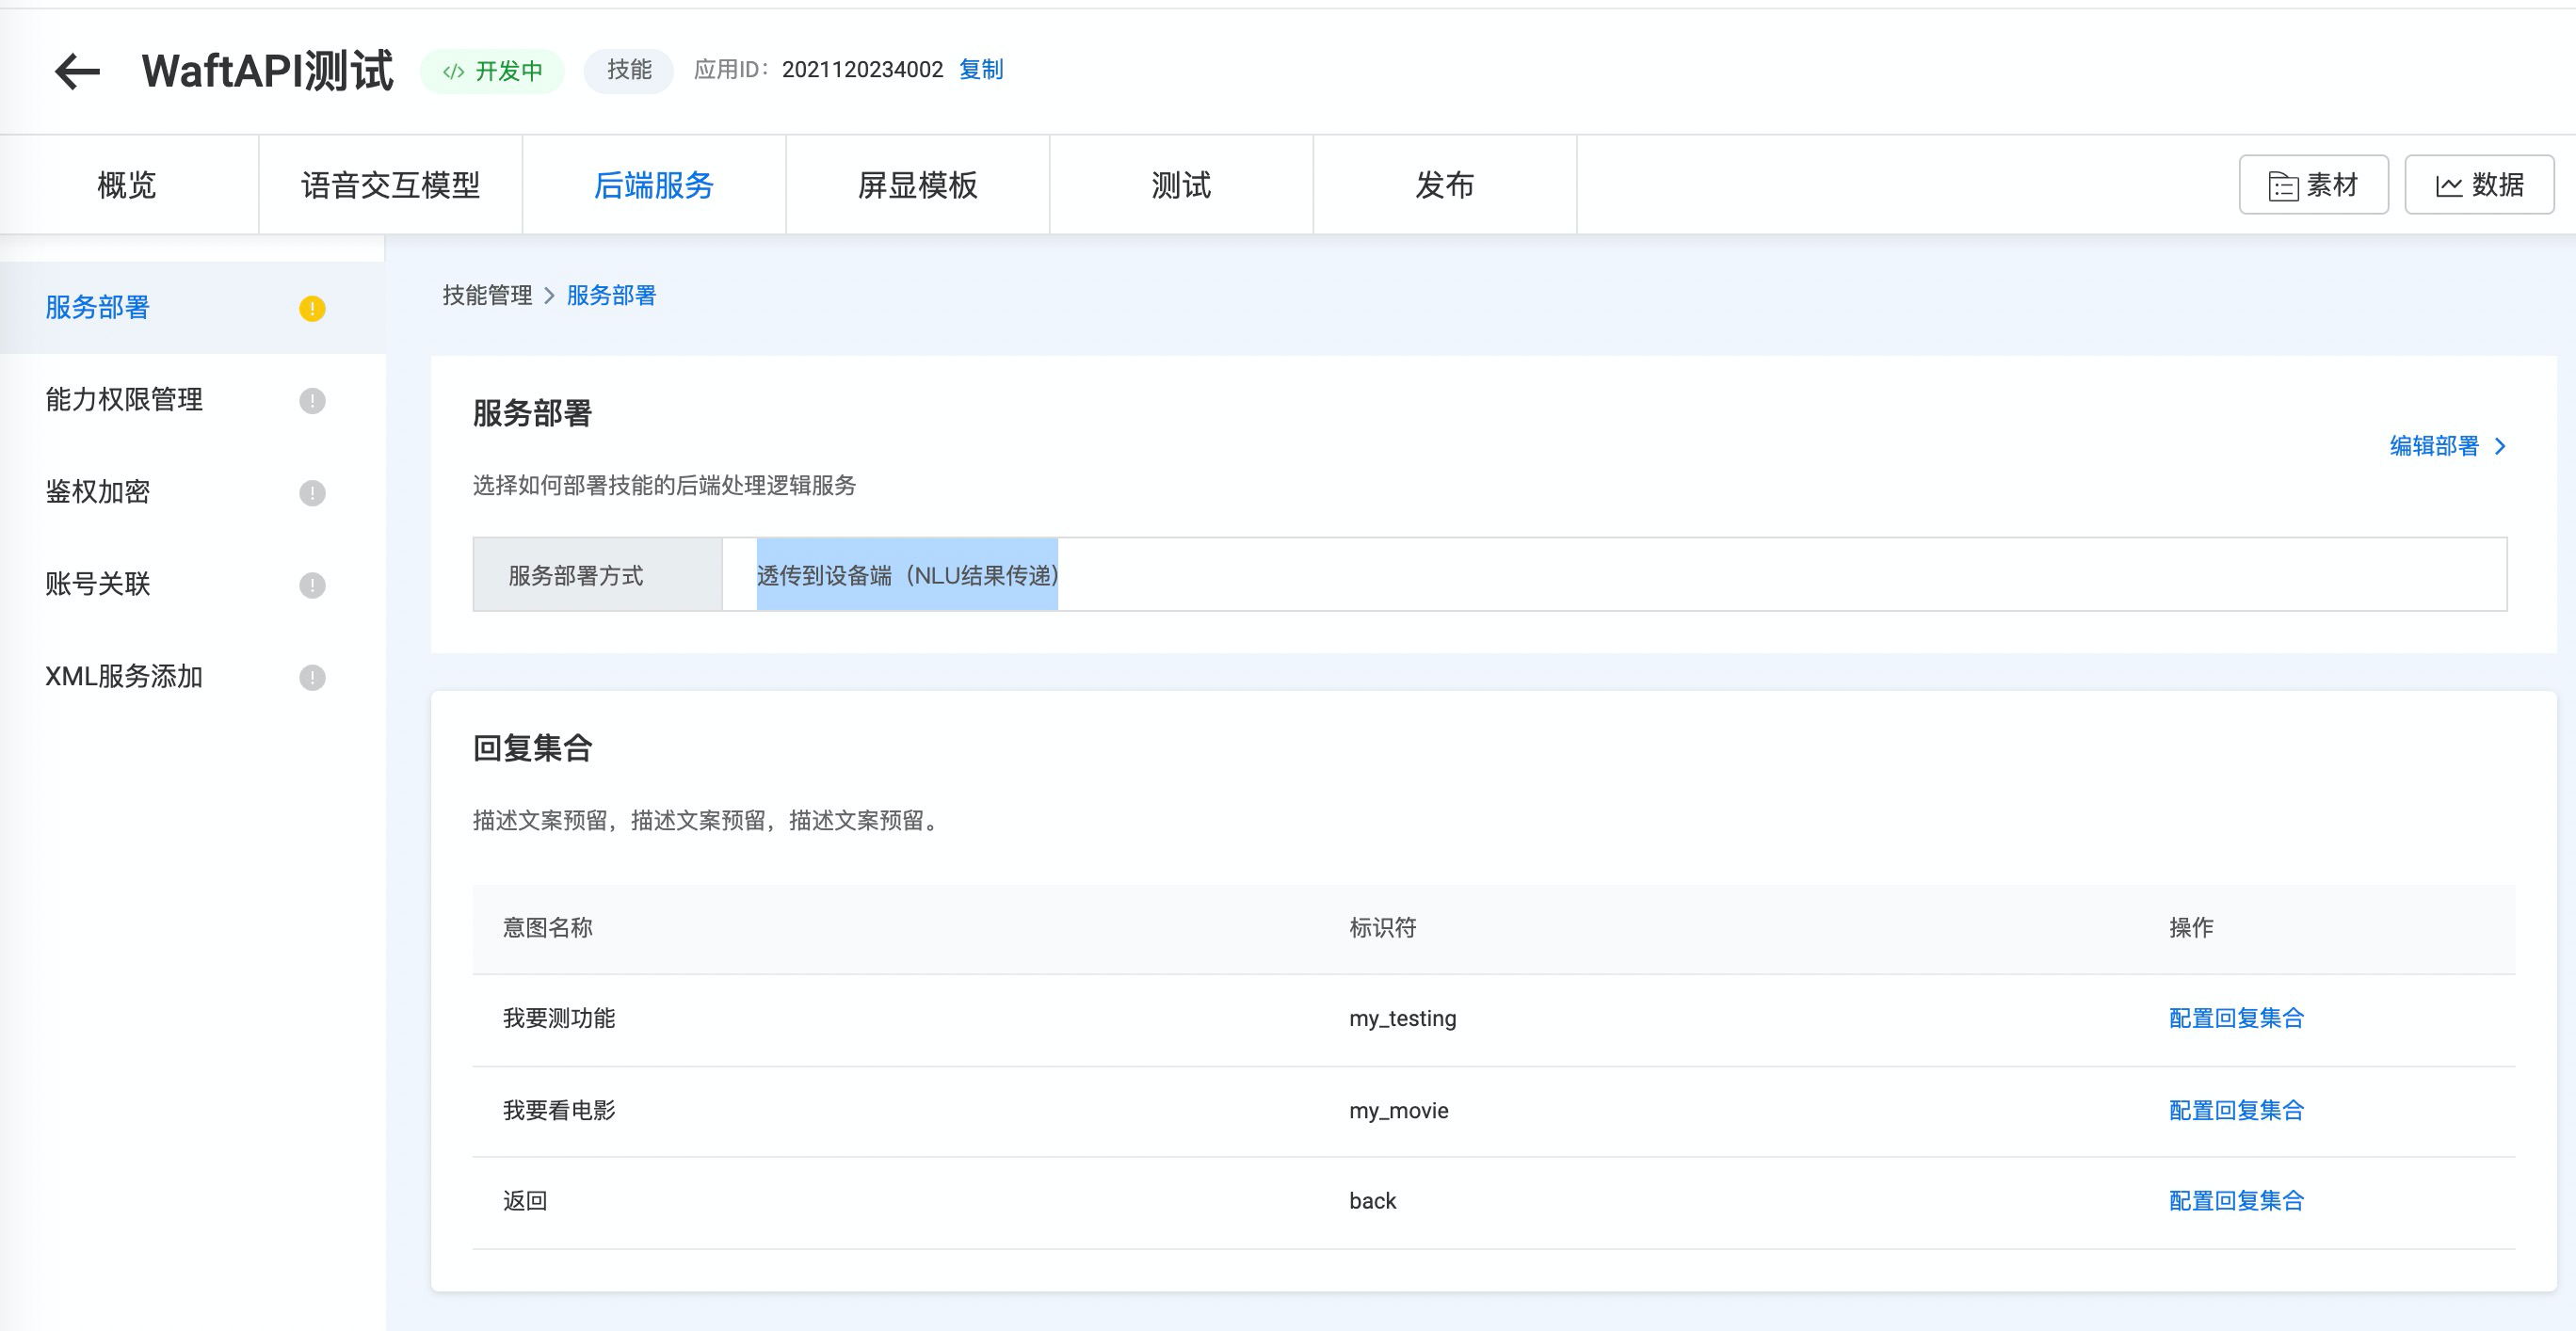Click the back arrow beside WaftAPI测试
Screen dimensions: 2576x1331
tap(77, 71)
